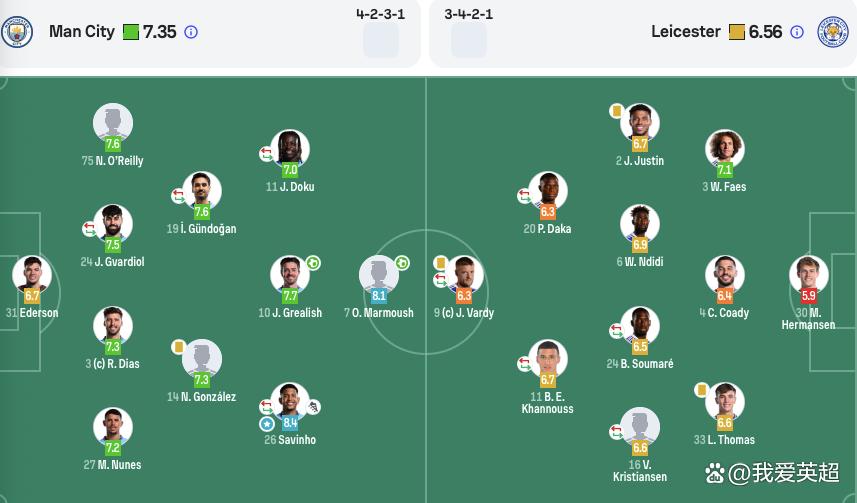Click the goal icon on J. Grealish
Image resolution: width=857 pixels, height=503 pixels.
[313, 263]
